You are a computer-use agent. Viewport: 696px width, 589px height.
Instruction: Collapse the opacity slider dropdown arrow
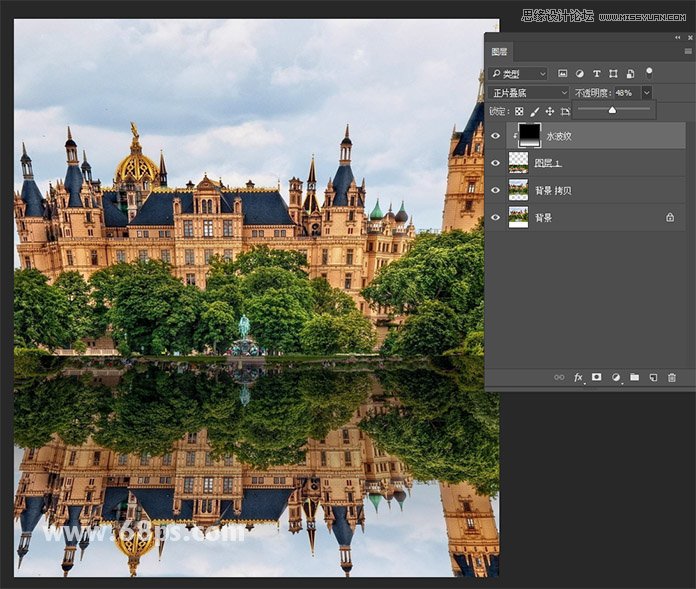[647, 93]
